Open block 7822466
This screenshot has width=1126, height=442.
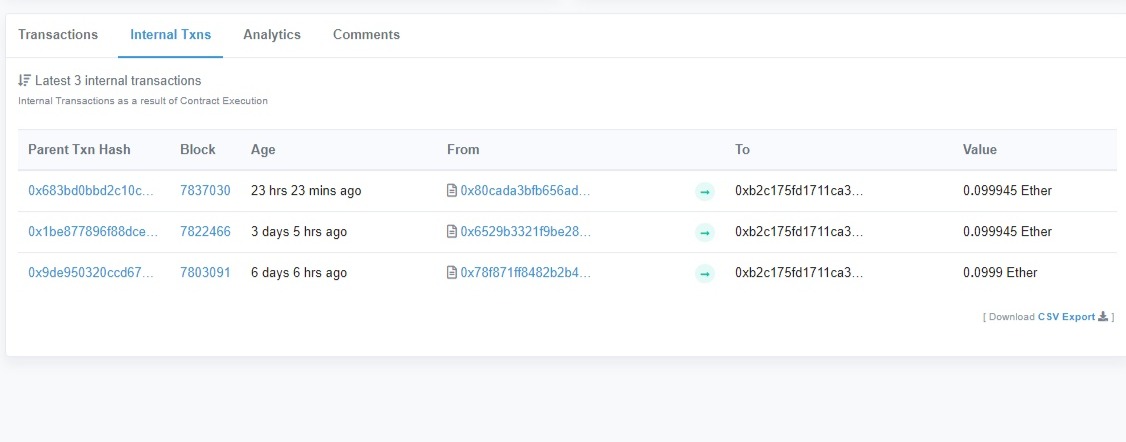(x=205, y=232)
